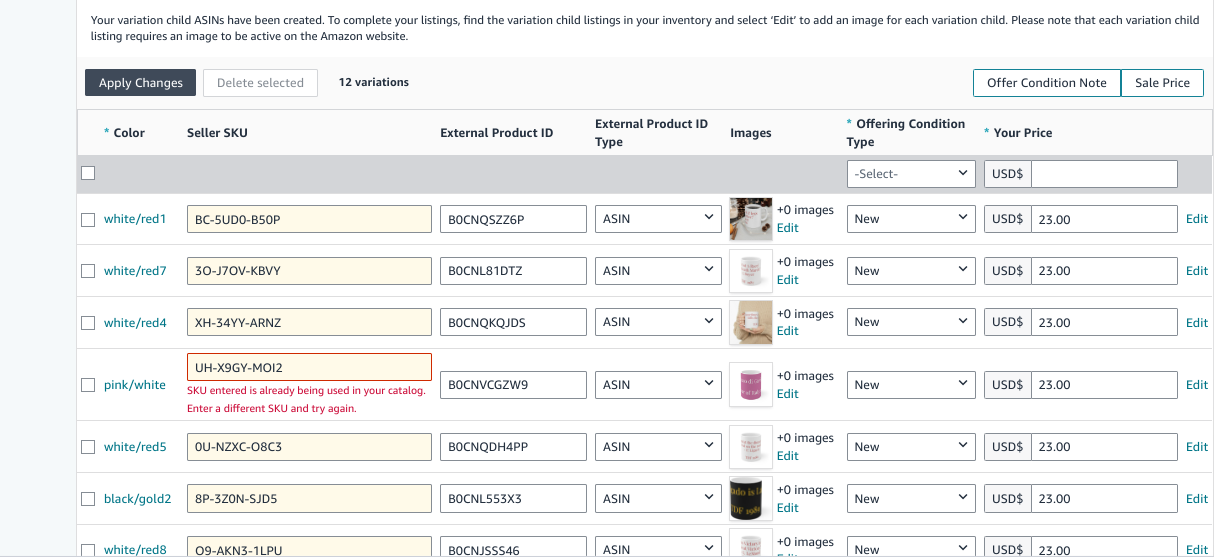The width and height of the screenshot is (1214, 557).
Task: Click the white/red4 mug thumbnail
Action: [x=751, y=322]
